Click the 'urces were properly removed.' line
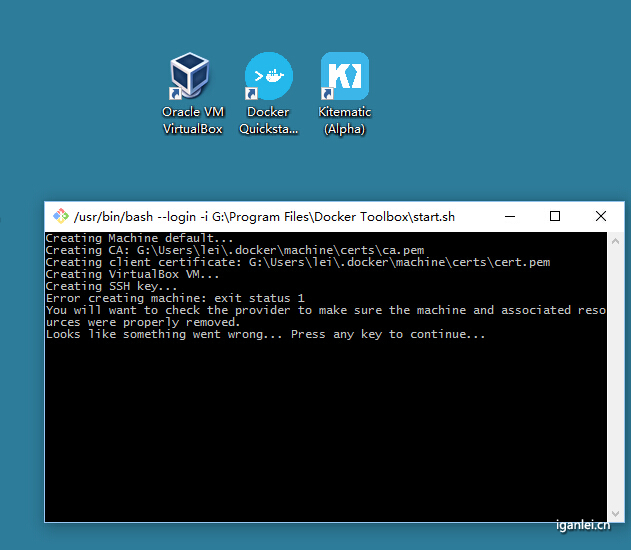This screenshot has width=631, height=550. pyautogui.click(x=143, y=322)
